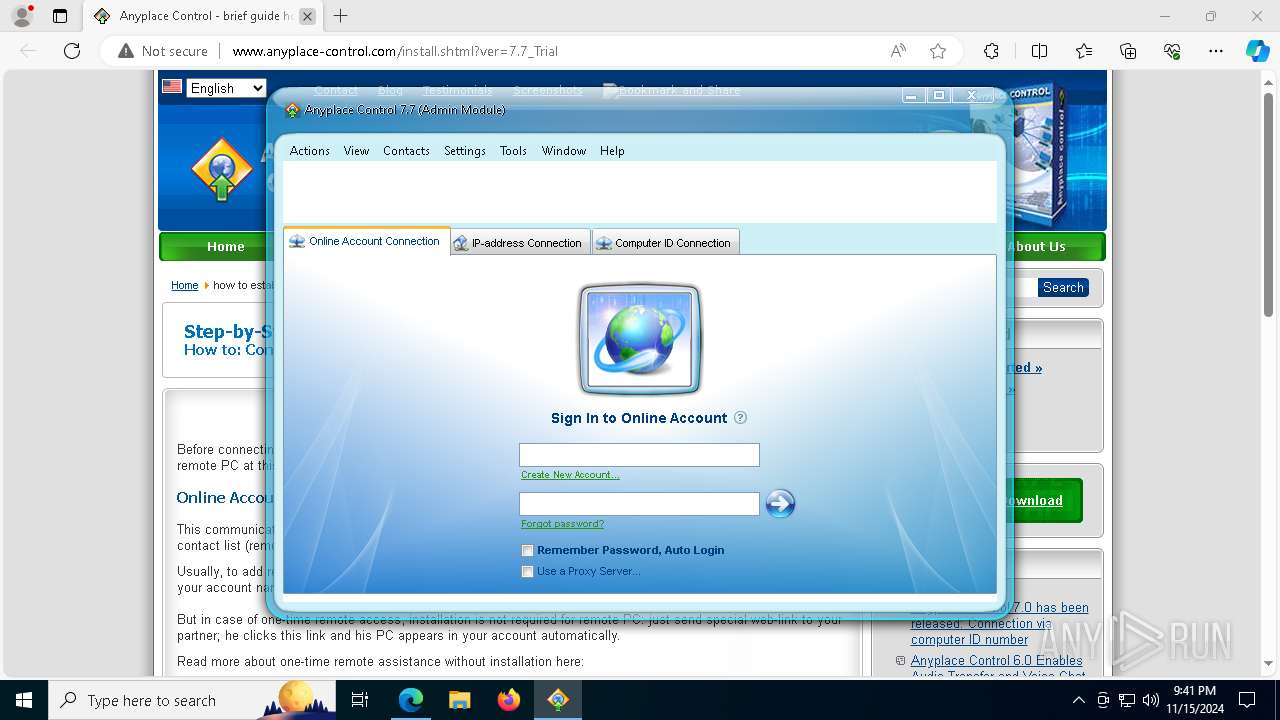Switch to IP-address Connection tab
Image resolution: width=1280 pixels, height=720 pixels.
520,243
